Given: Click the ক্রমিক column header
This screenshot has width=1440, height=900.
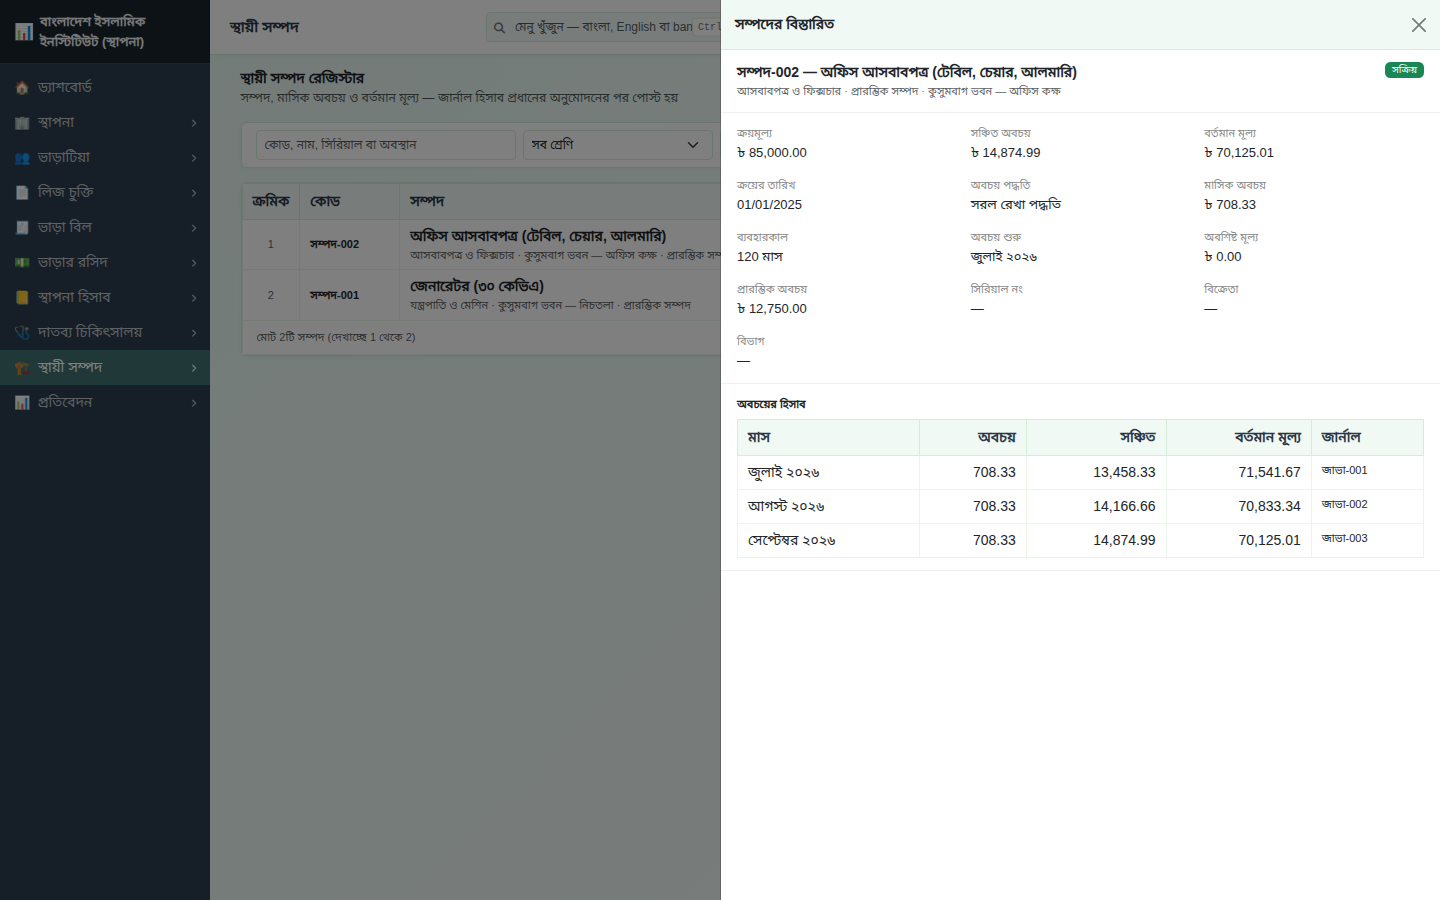Looking at the screenshot, I should tap(271, 201).
